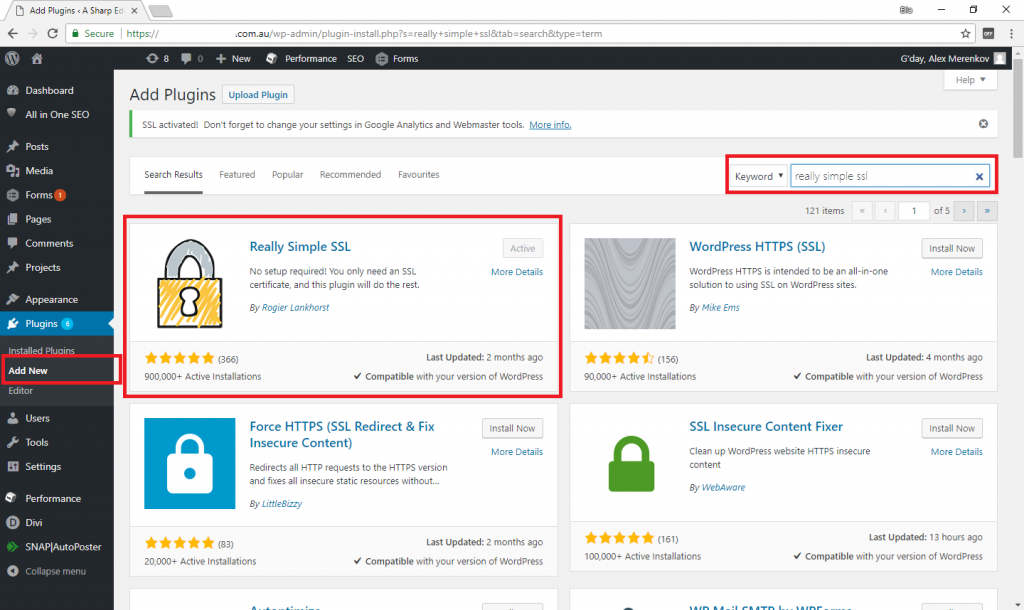The width and height of the screenshot is (1024, 610).
Task: Click the Upload Plugin button
Action: (257, 94)
